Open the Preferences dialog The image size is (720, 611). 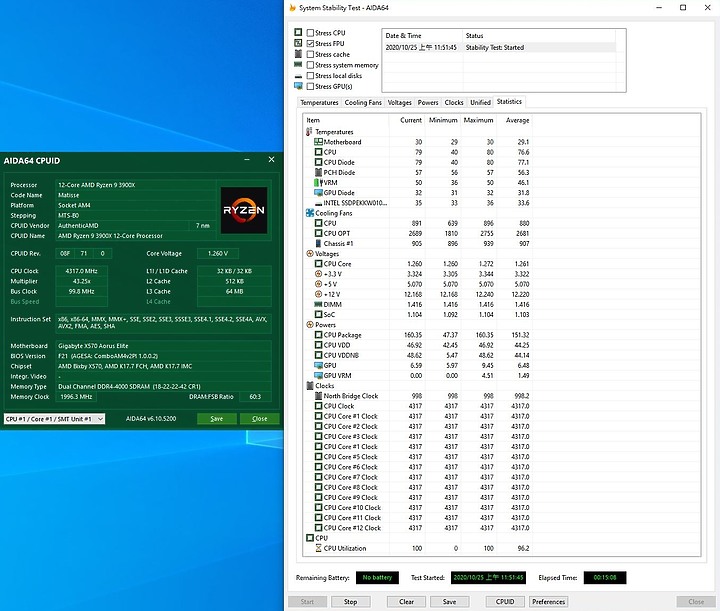548,602
